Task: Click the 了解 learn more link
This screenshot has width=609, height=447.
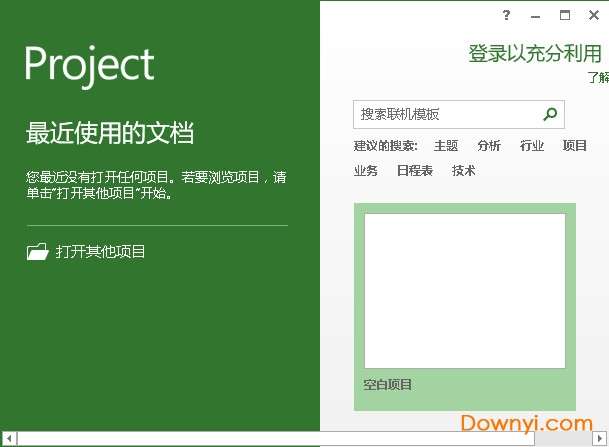Action: [598, 77]
